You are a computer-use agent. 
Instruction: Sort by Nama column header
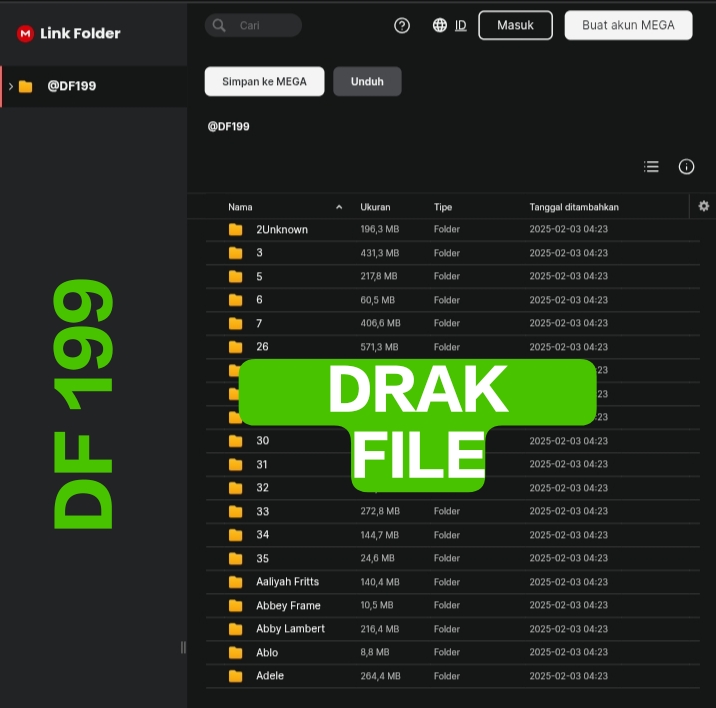[x=240, y=207]
